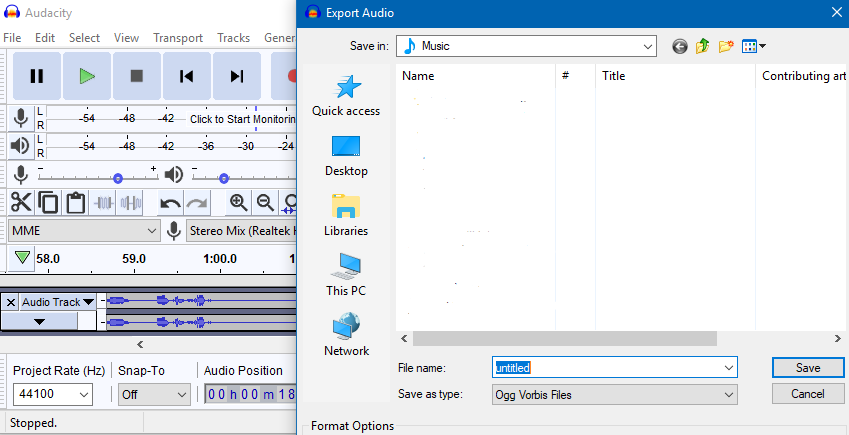
Task: Click Skip to End button
Action: (237, 76)
